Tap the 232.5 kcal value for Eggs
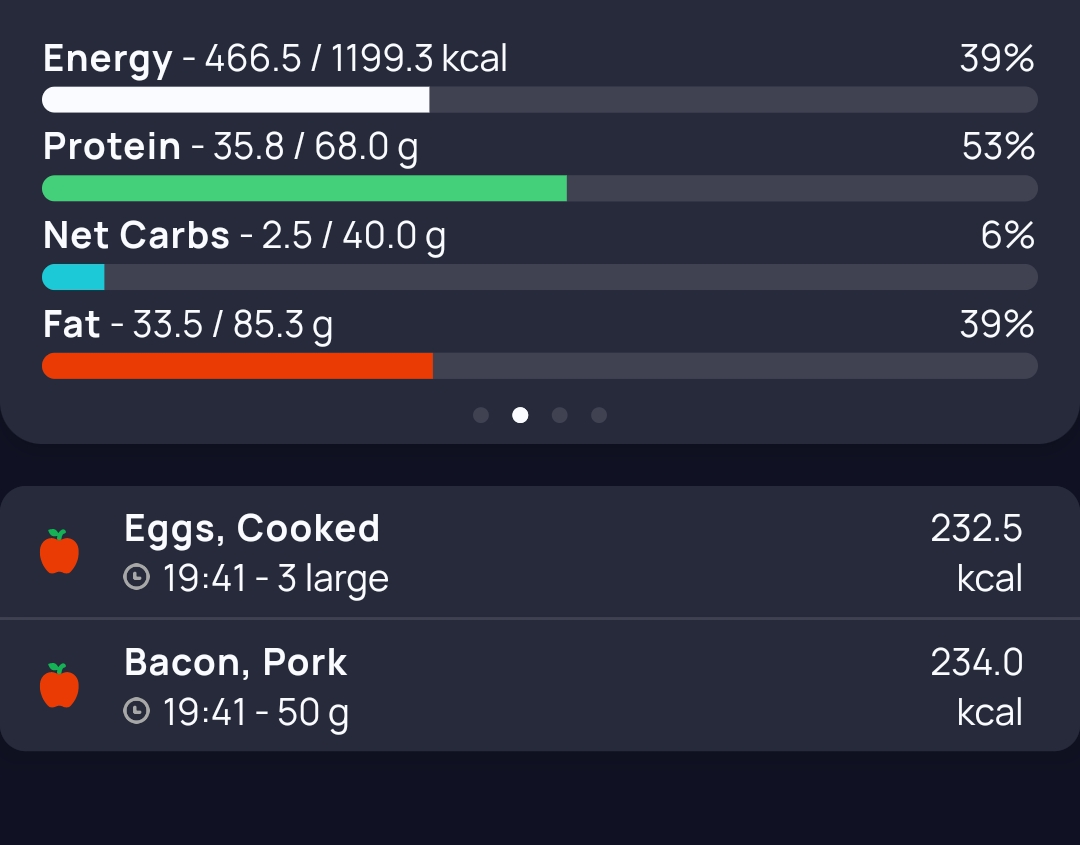 (976, 552)
